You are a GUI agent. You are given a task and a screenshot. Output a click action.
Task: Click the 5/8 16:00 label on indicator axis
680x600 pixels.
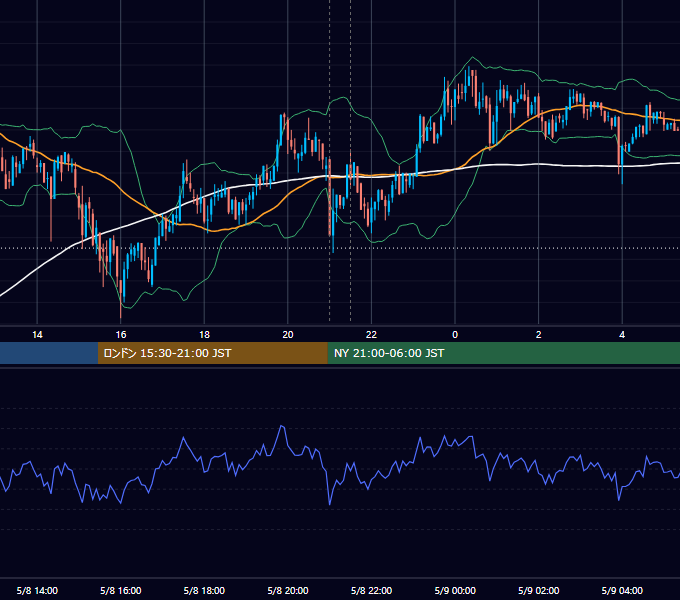121,590
